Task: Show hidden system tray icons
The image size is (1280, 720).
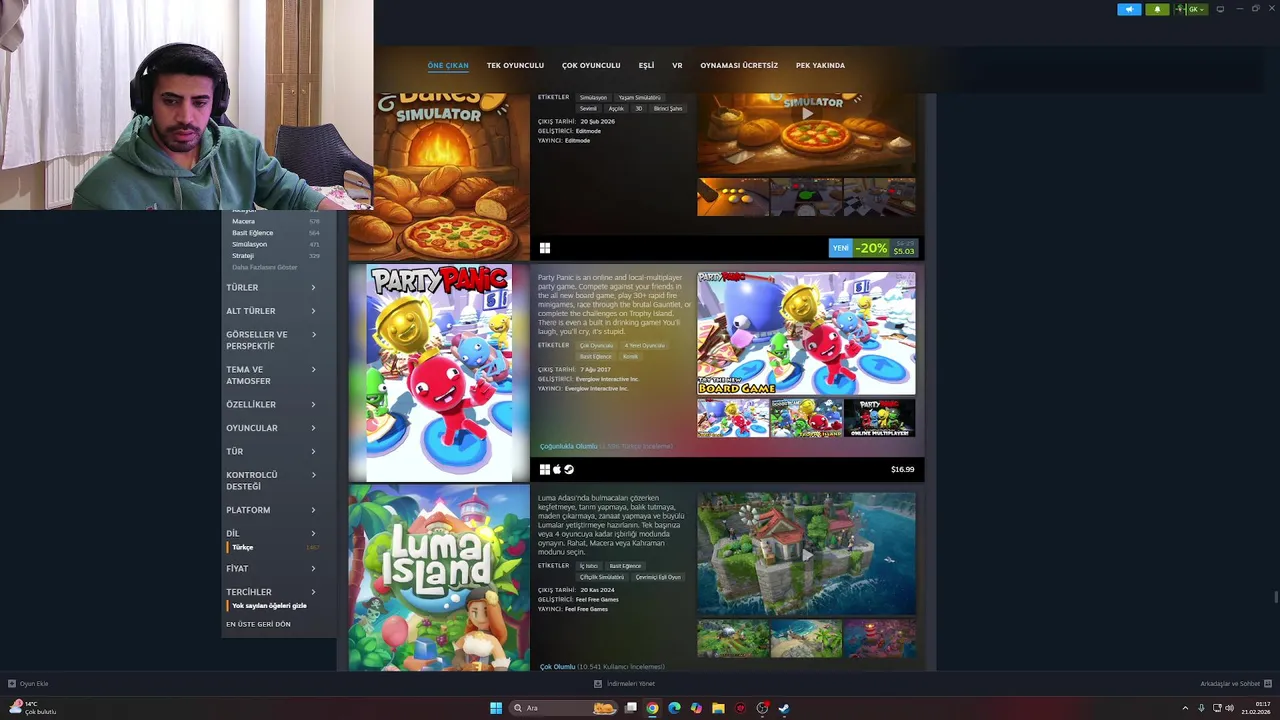Action: click(x=1185, y=708)
